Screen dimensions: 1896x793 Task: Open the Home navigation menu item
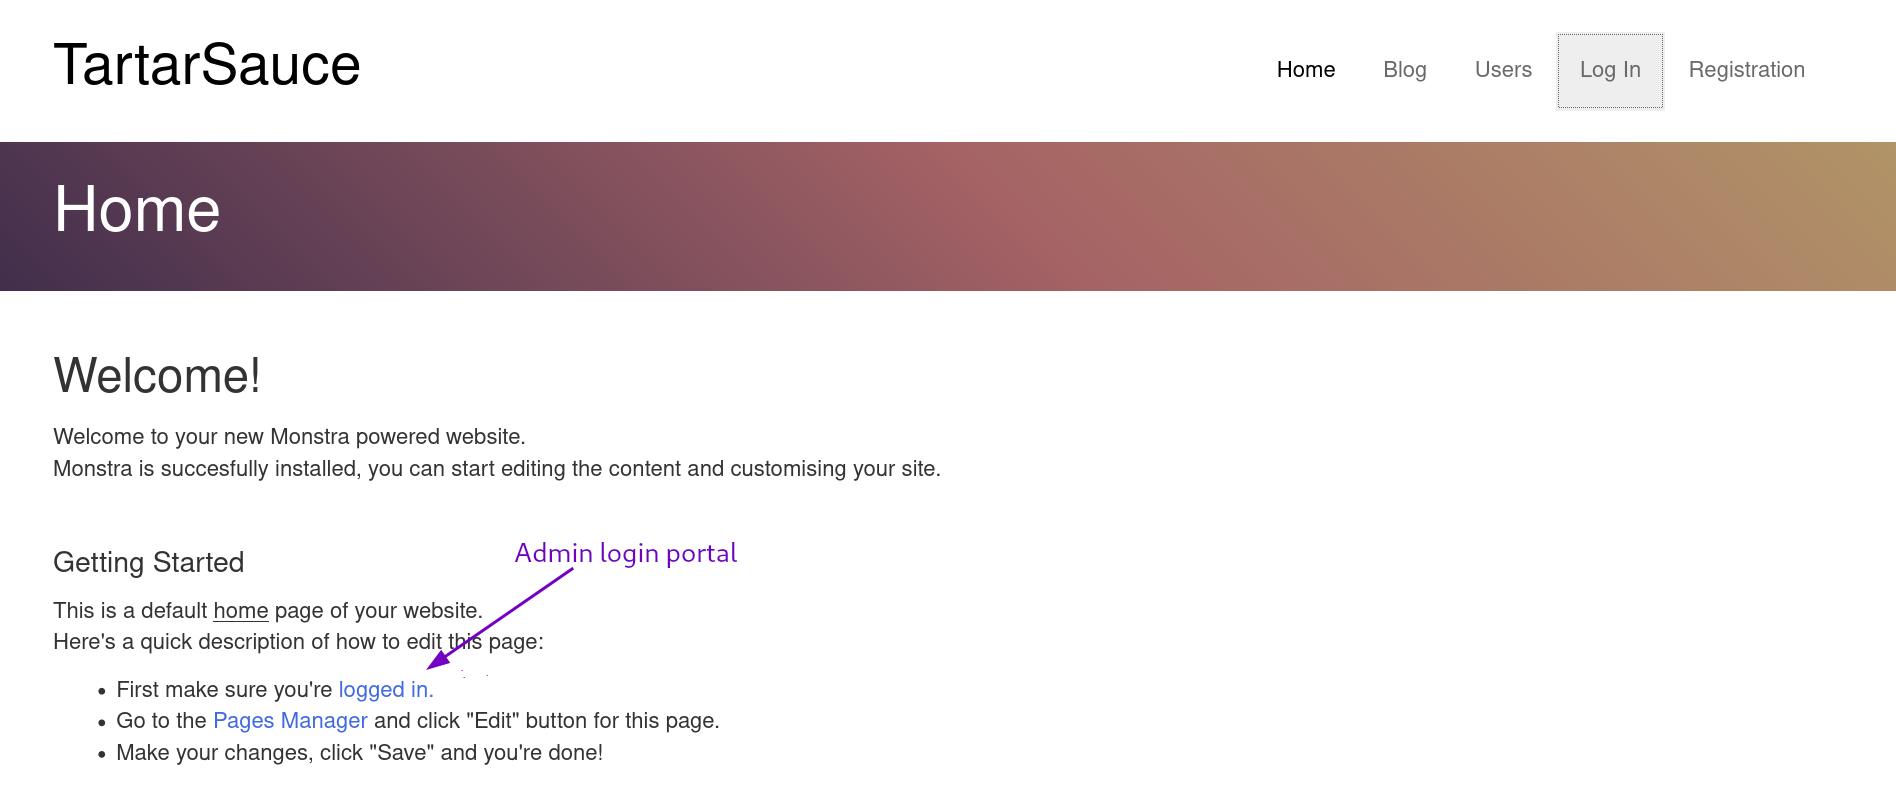1305,70
